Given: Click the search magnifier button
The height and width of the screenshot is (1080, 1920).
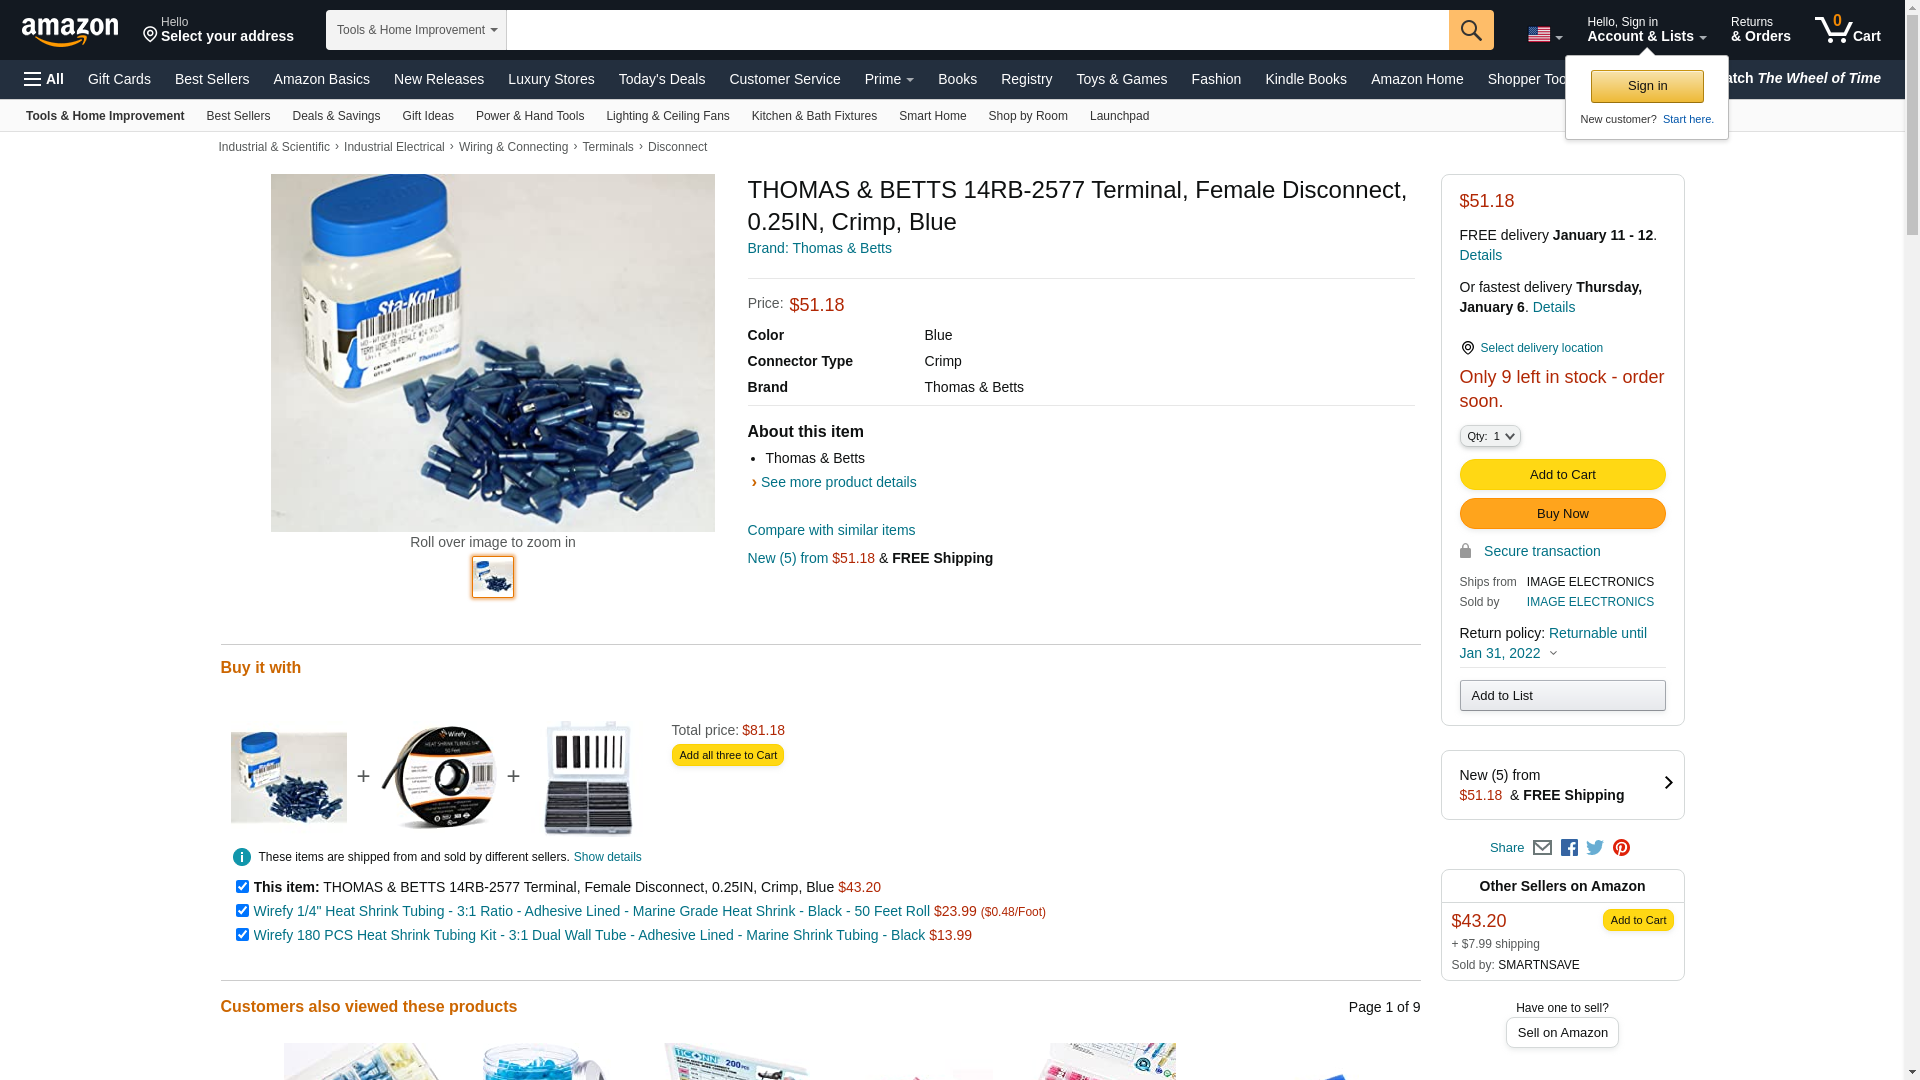Looking at the screenshot, I should tap(1470, 30).
